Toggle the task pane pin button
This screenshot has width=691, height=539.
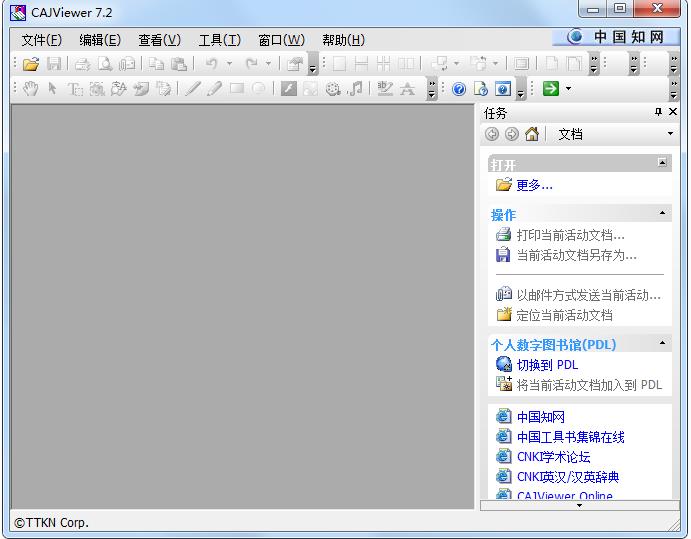(x=658, y=113)
